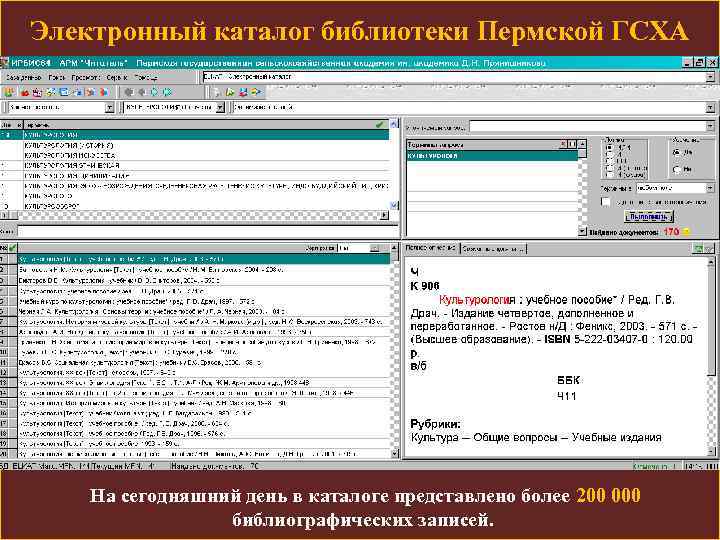Switch to the Полное описание tab
The height and width of the screenshot is (540, 720).
pyautogui.click(x=430, y=248)
